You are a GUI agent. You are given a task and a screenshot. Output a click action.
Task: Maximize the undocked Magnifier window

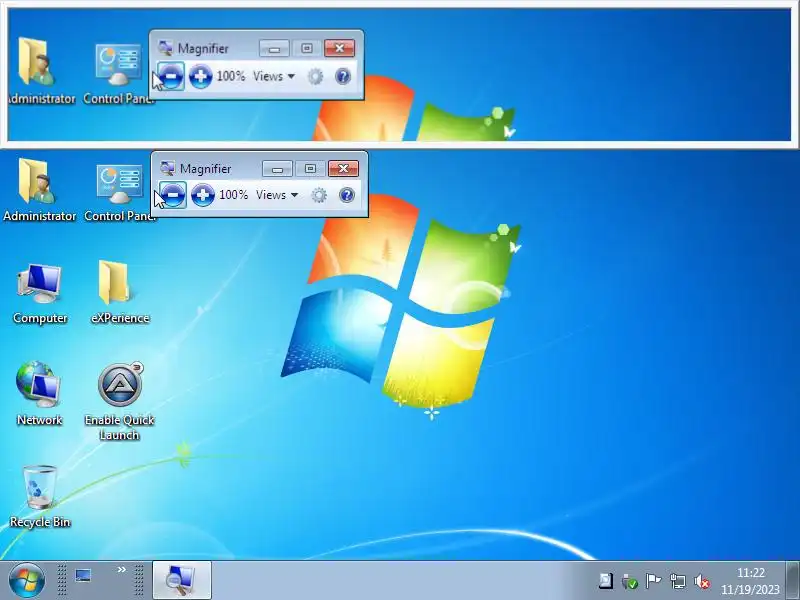[310, 169]
